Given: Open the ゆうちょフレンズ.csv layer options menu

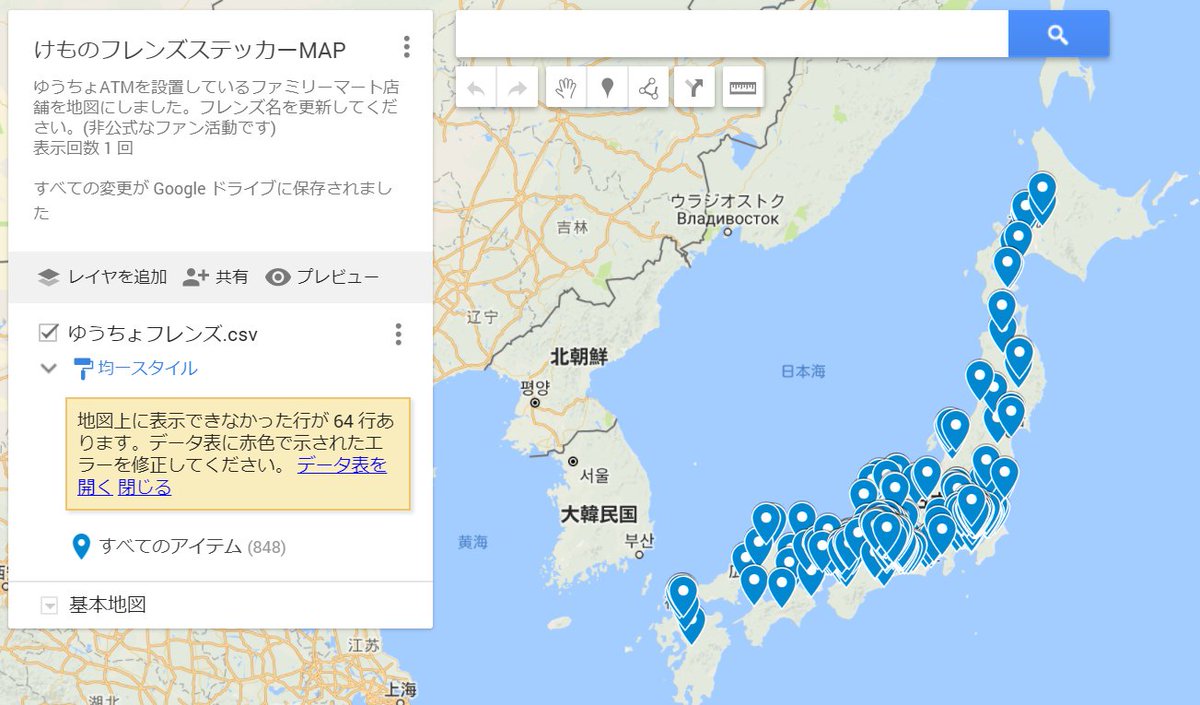Looking at the screenshot, I should coord(398,334).
